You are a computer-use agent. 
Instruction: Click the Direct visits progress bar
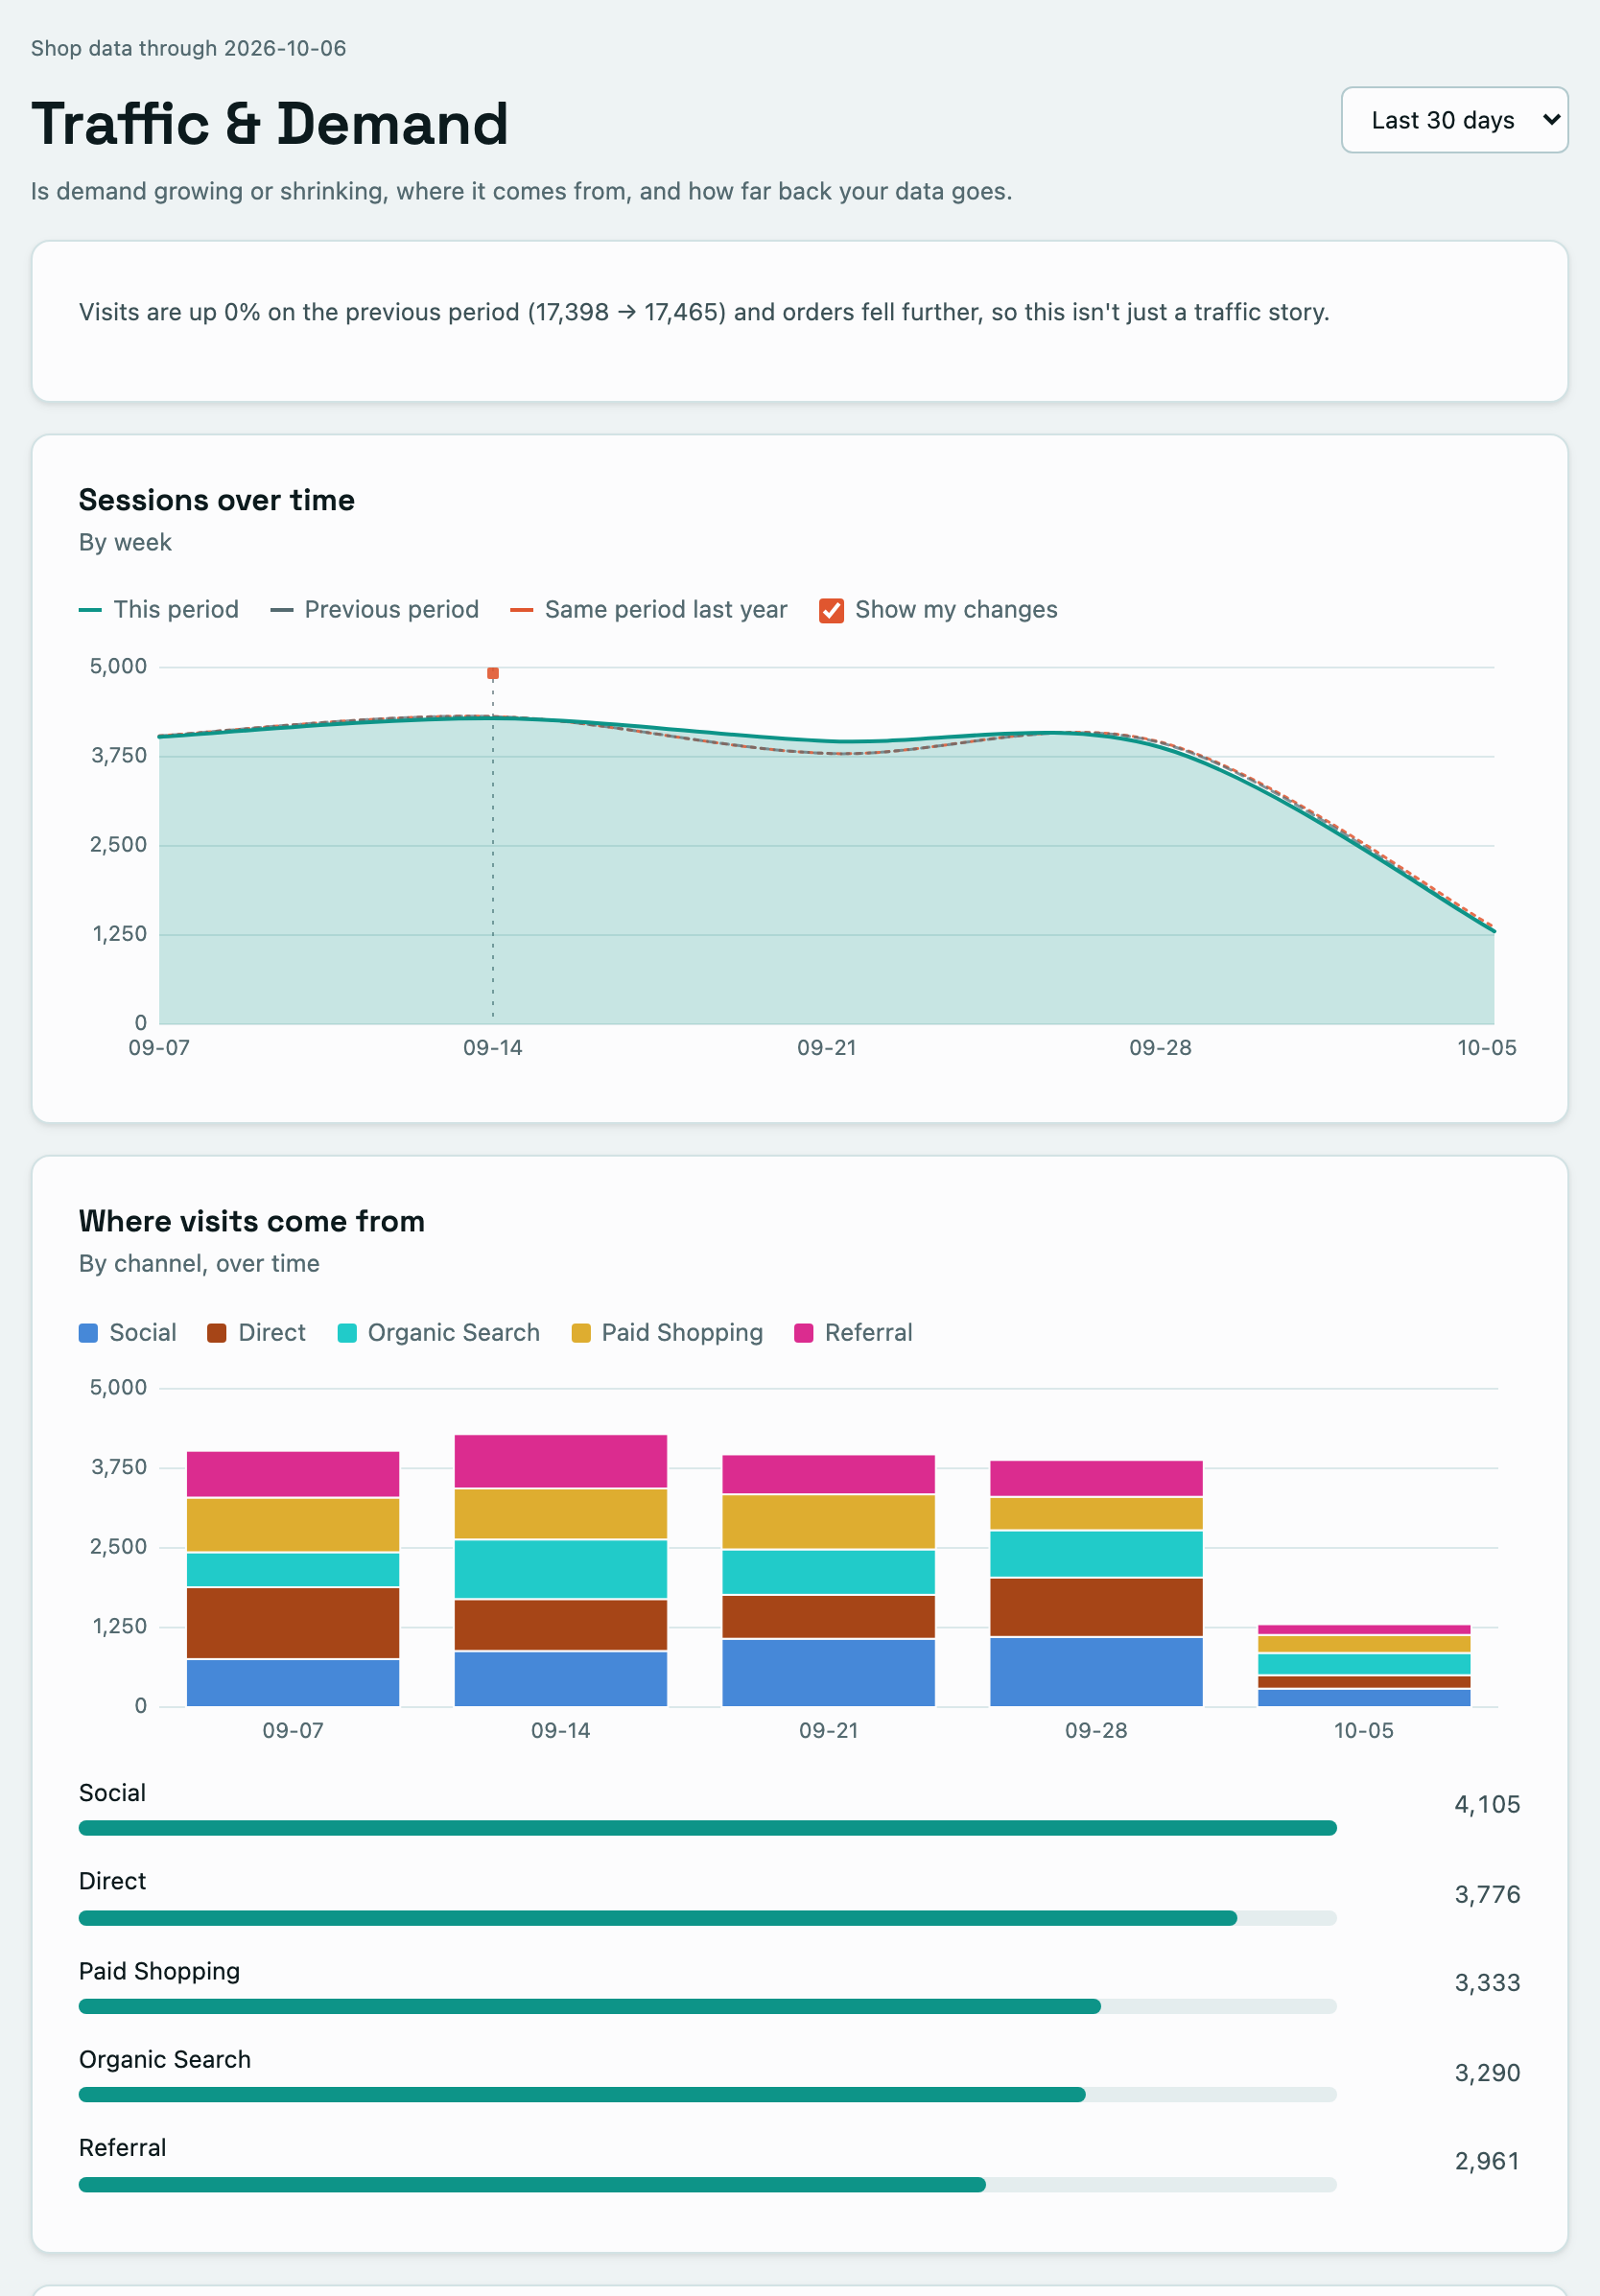[708, 1918]
